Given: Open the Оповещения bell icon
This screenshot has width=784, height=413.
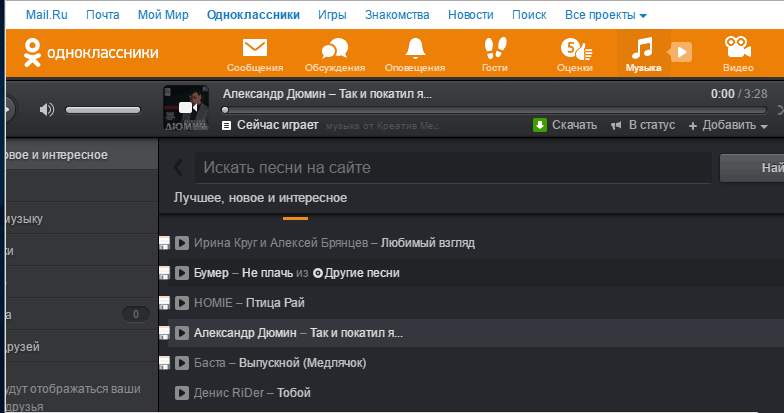Looking at the screenshot, I should click(415, 48).
